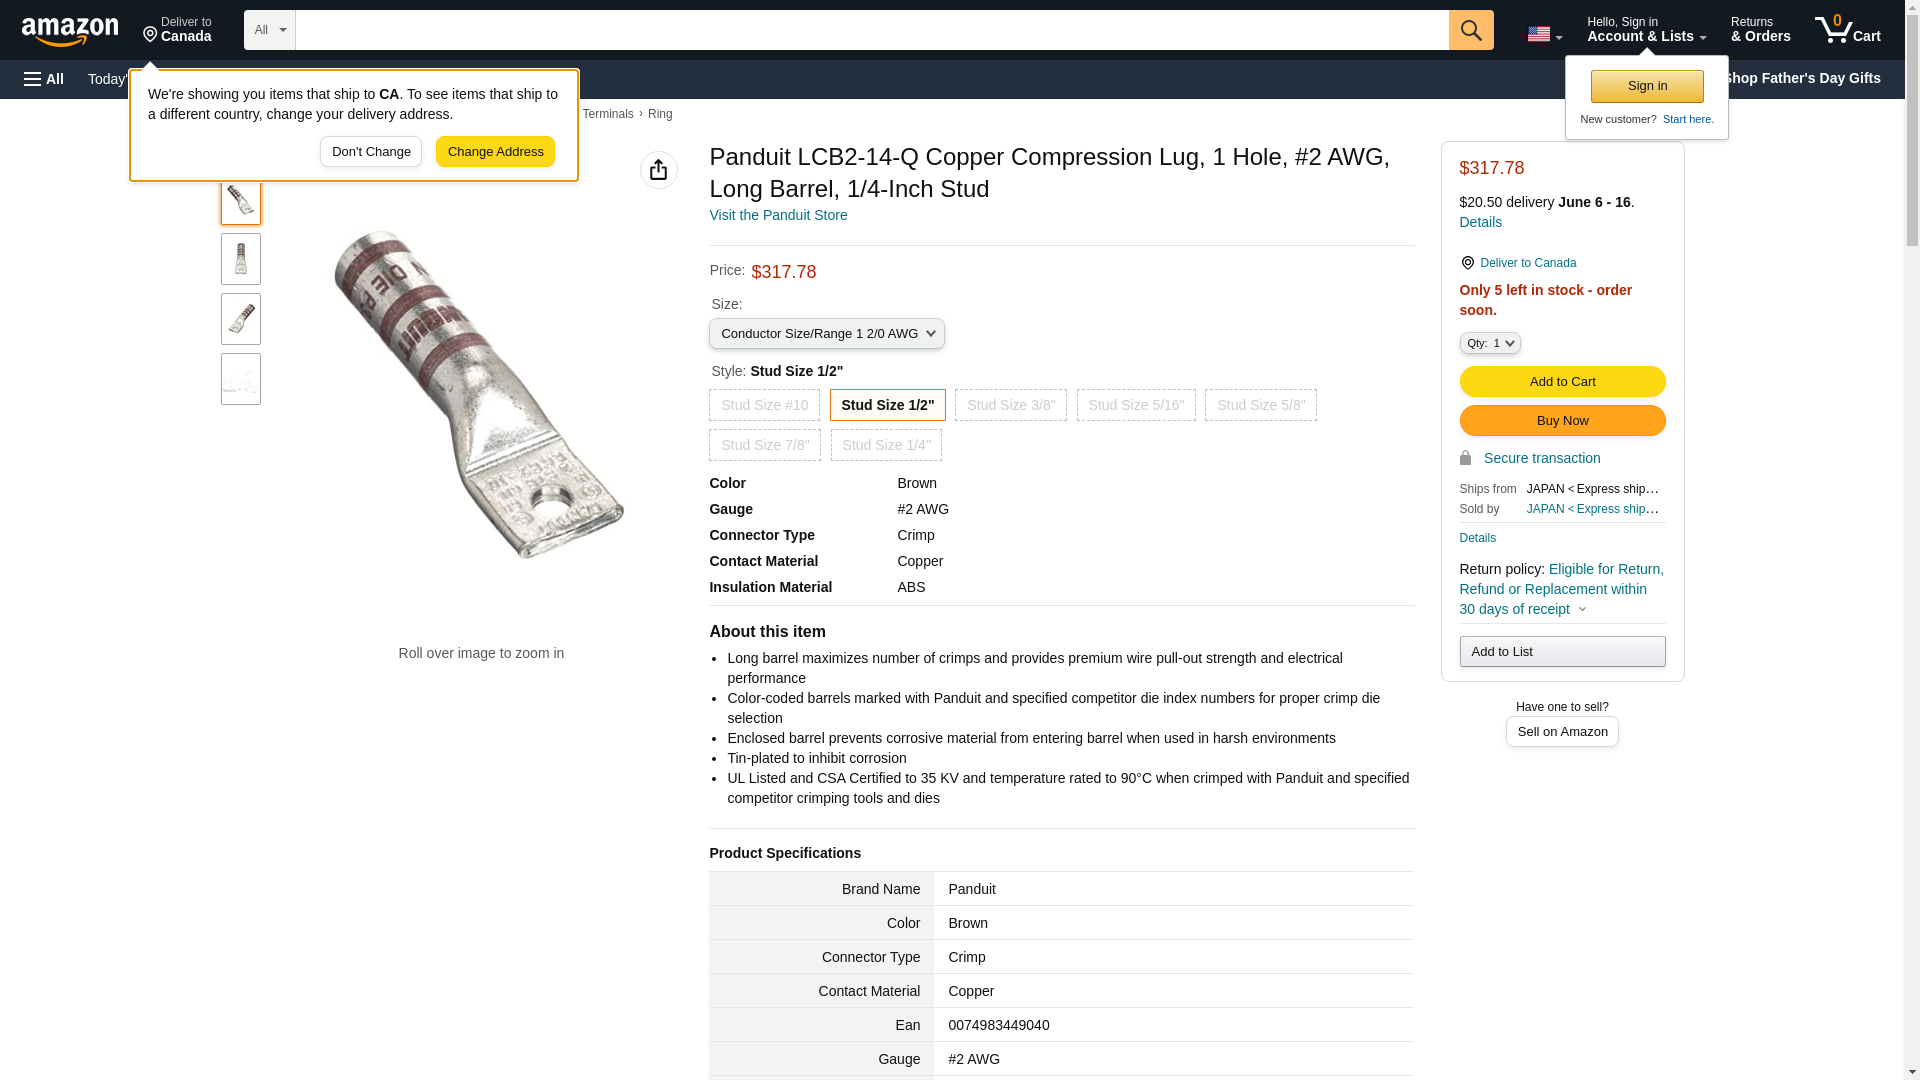Open Returns & Orders
Viewport: 1920px width, 1080px height.
click(x=1760, y=30)
